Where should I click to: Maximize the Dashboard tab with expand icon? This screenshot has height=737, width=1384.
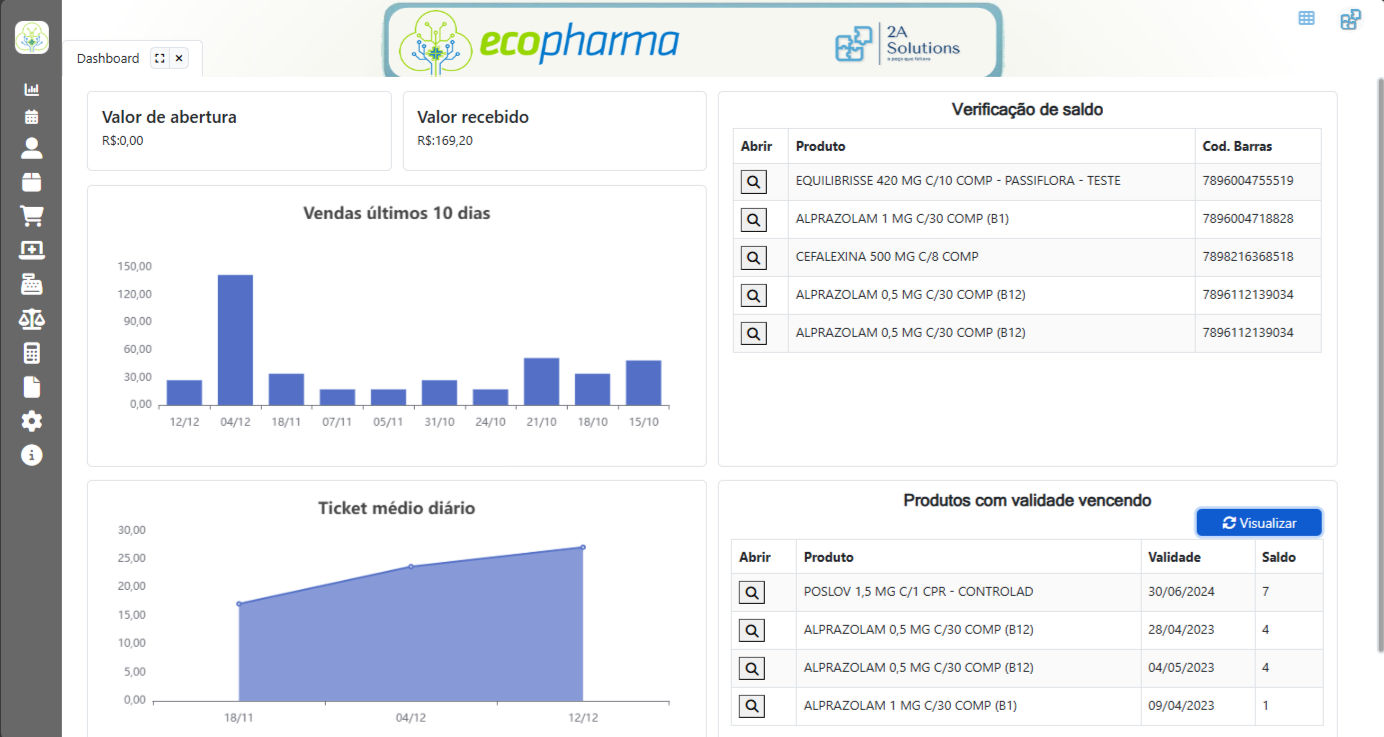coord(159,58)
